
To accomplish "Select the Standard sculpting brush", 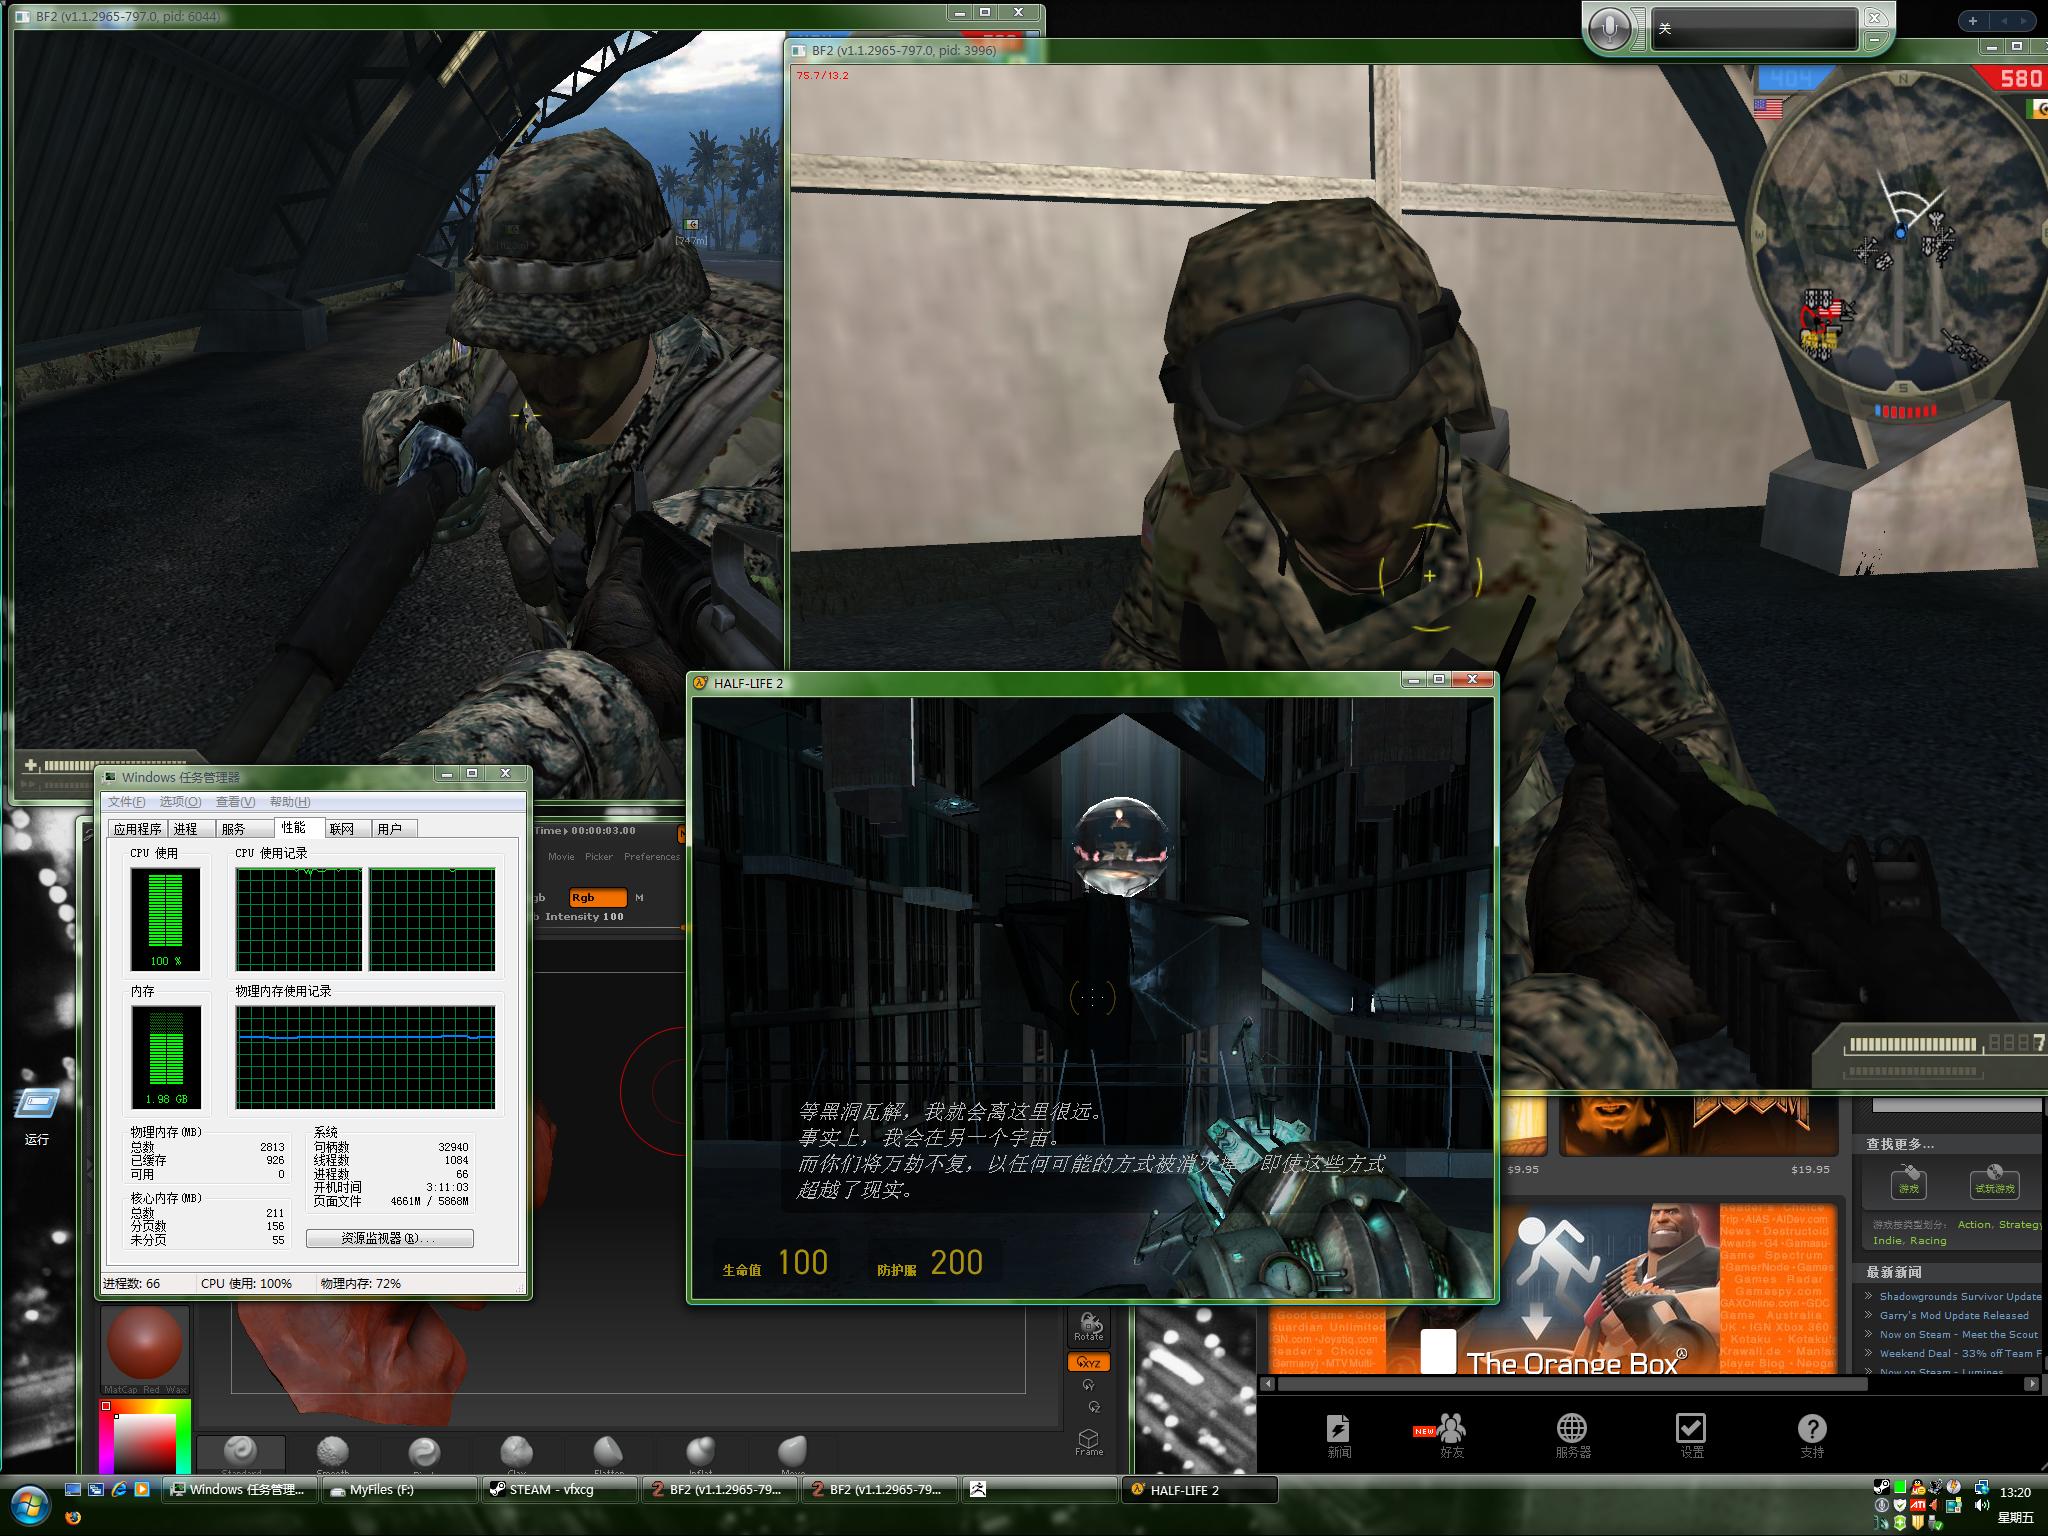I will tap(241, 1452).
